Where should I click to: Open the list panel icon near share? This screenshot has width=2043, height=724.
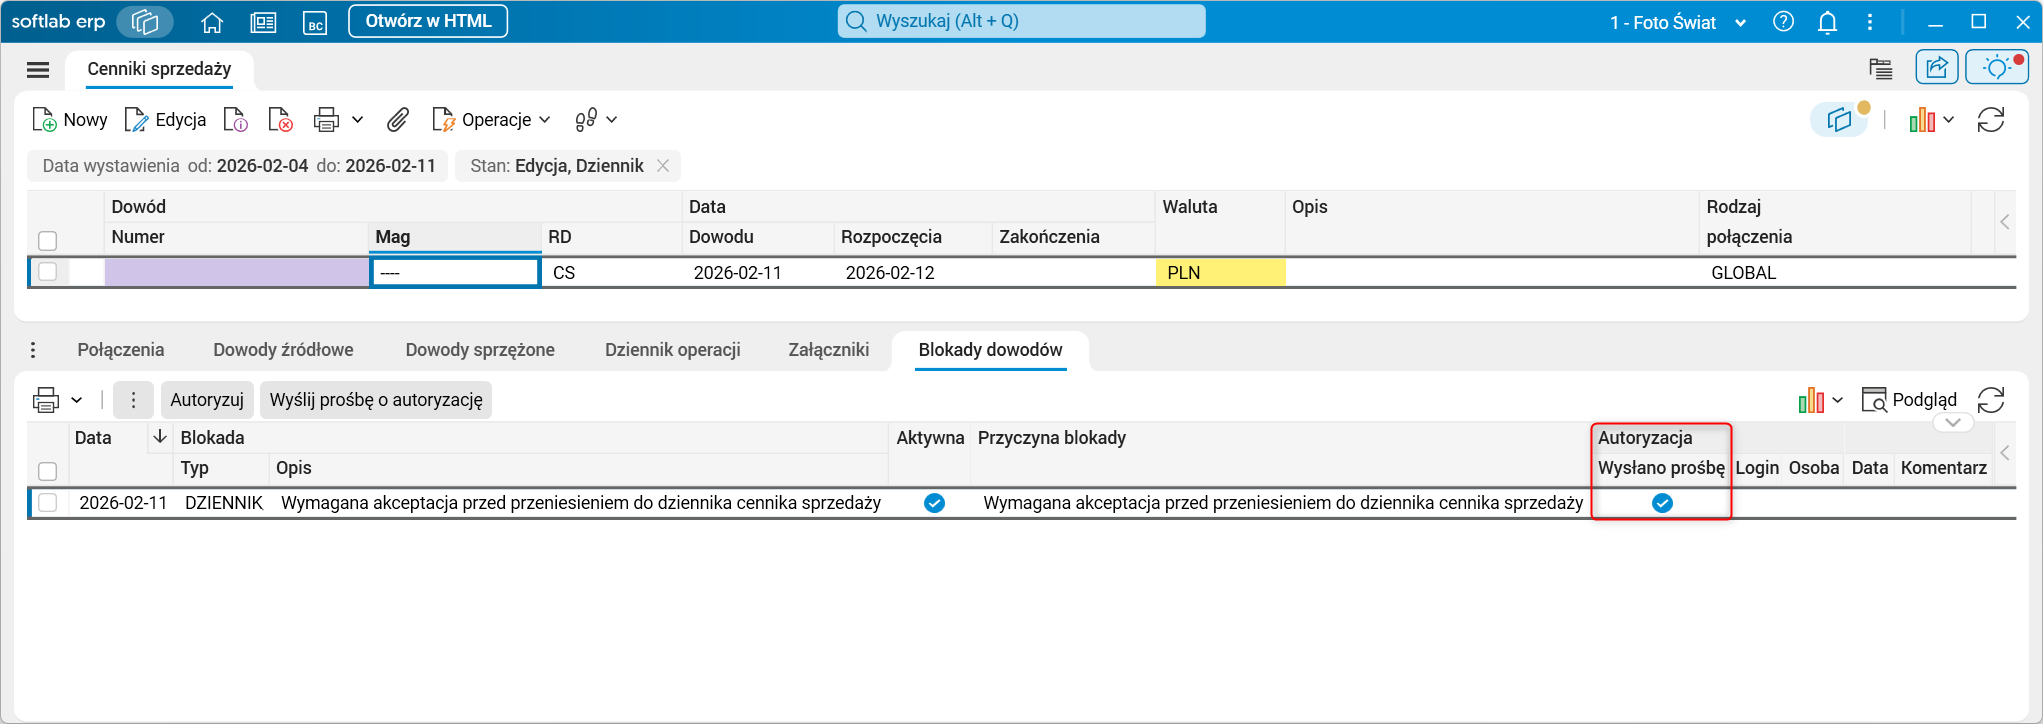pyautogui.click(x=1880, y=68)
